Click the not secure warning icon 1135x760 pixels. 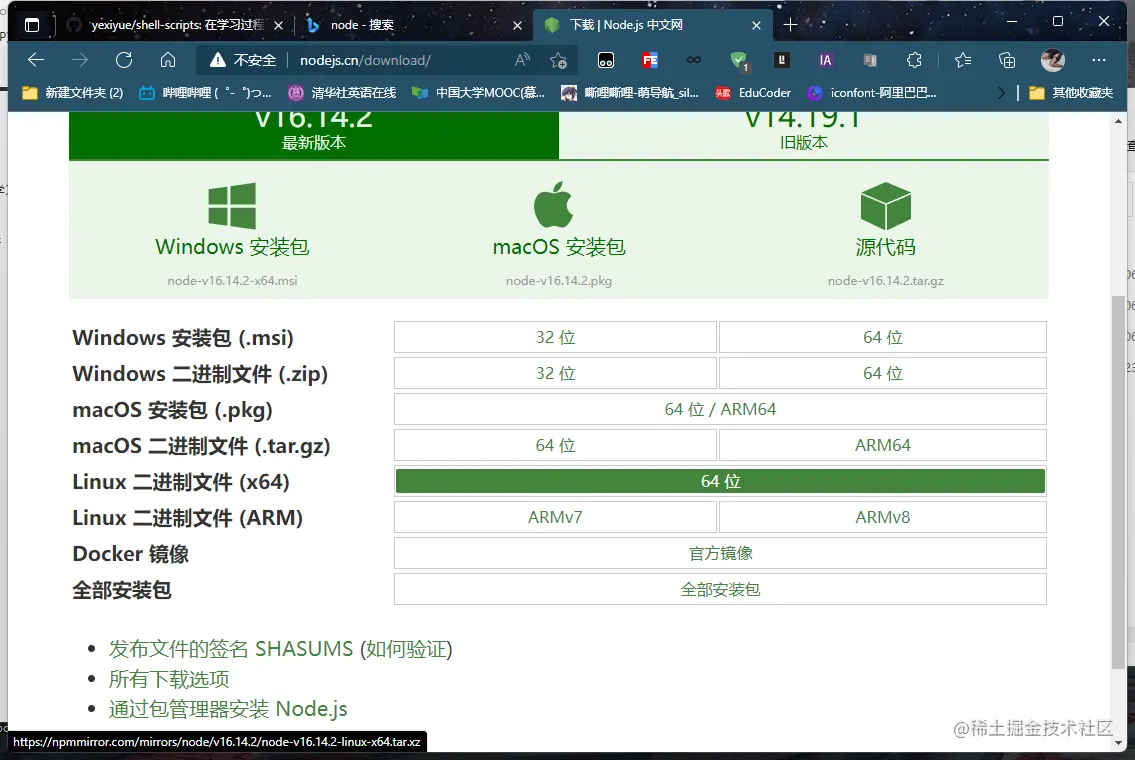(217, 60)
